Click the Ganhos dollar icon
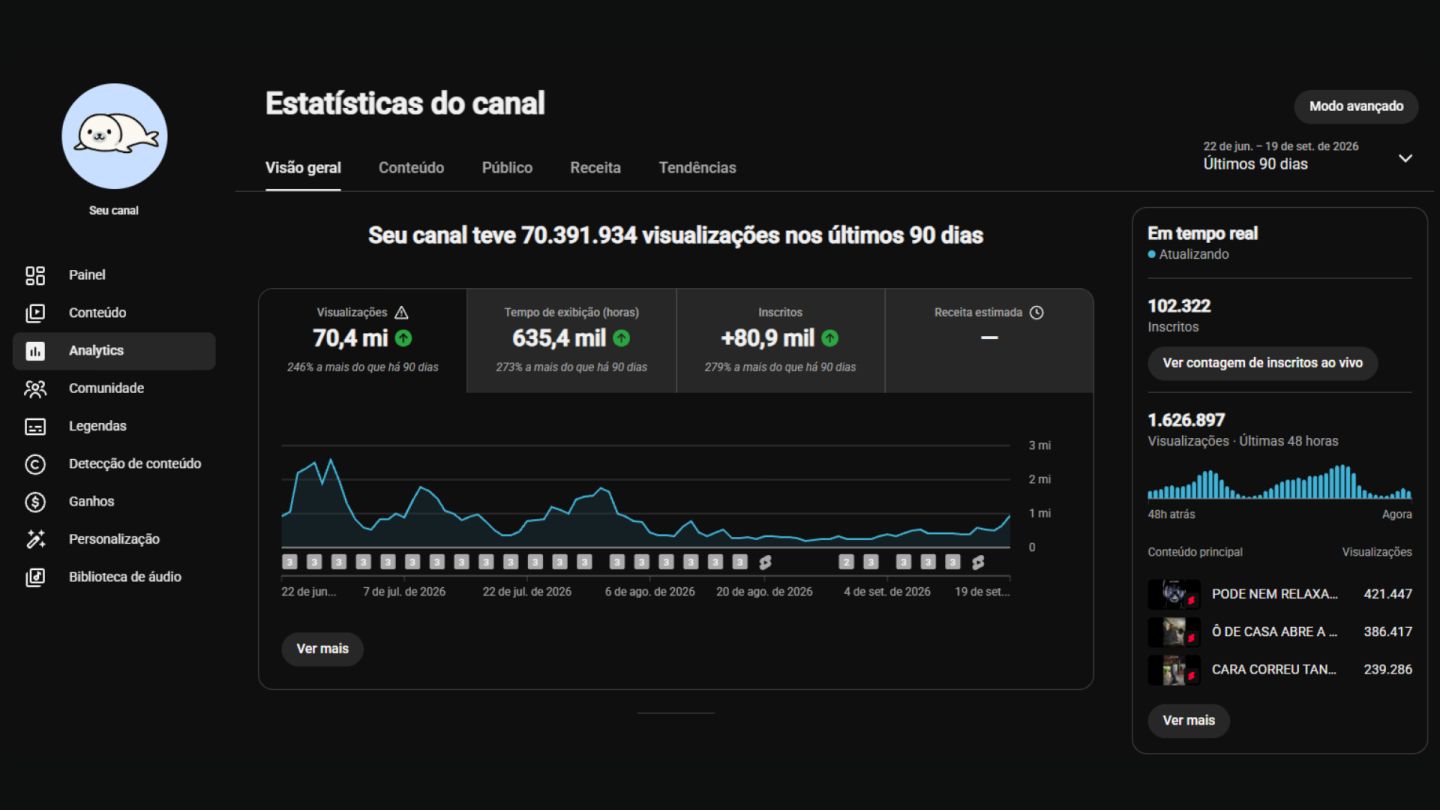This screenshot has height=810, width=1440. tap(35, 502)
